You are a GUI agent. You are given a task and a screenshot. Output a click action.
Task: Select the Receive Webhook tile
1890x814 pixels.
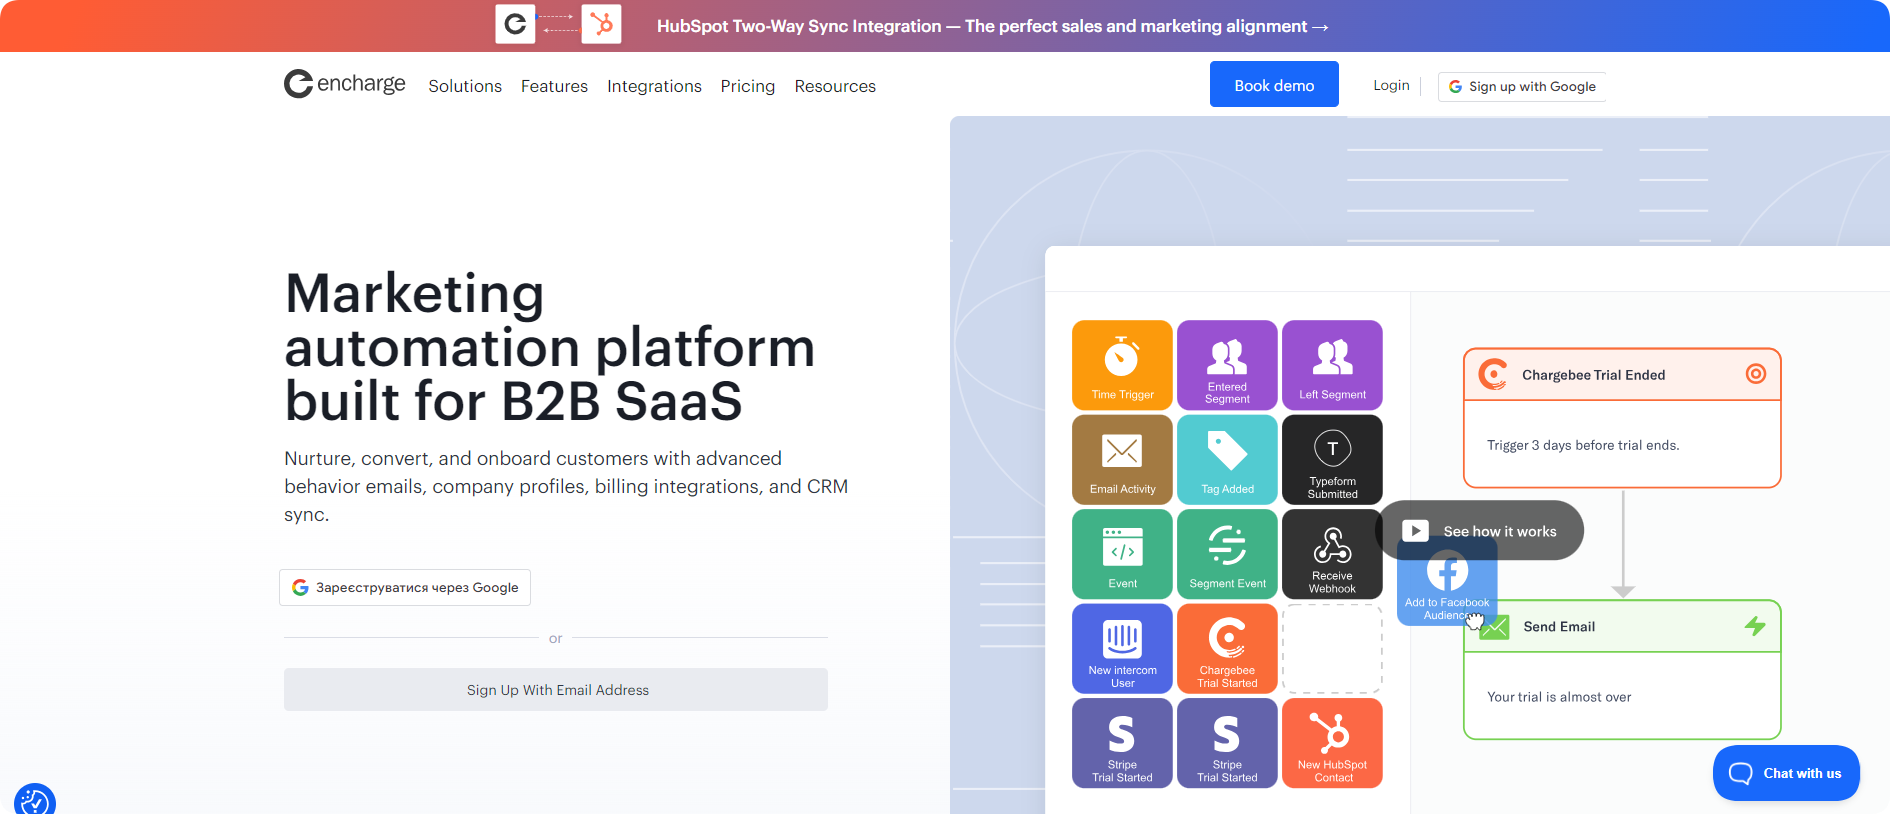pyautogui.click(x=1332, y=554)
